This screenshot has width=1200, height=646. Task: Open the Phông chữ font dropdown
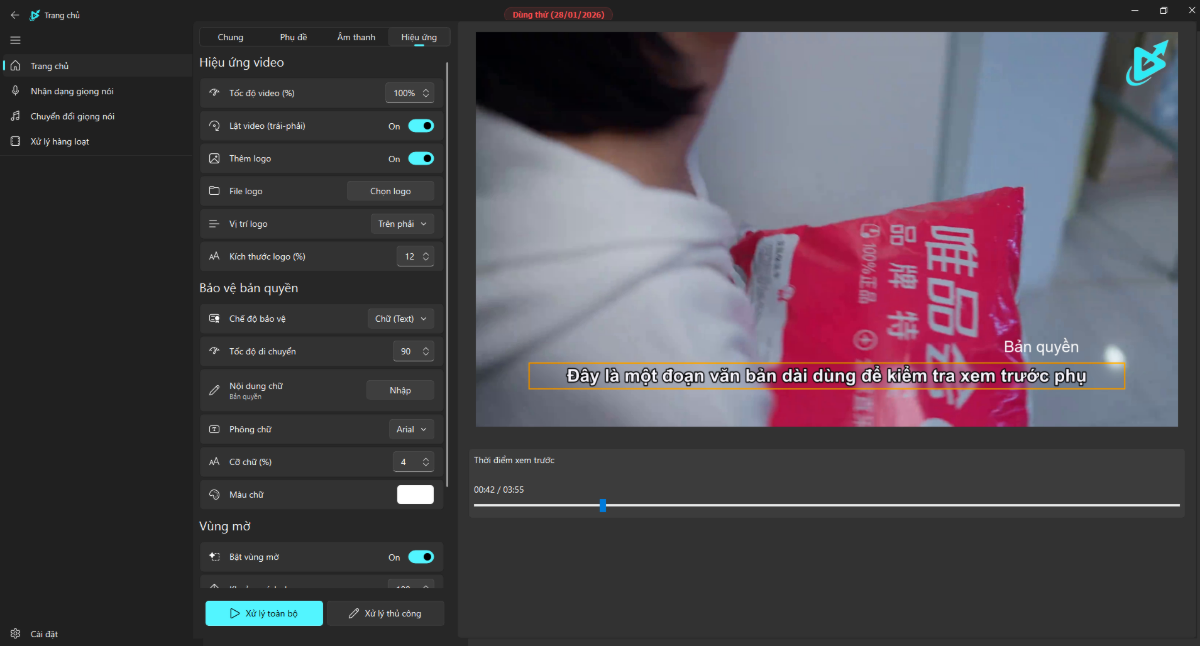coord(411,428)
